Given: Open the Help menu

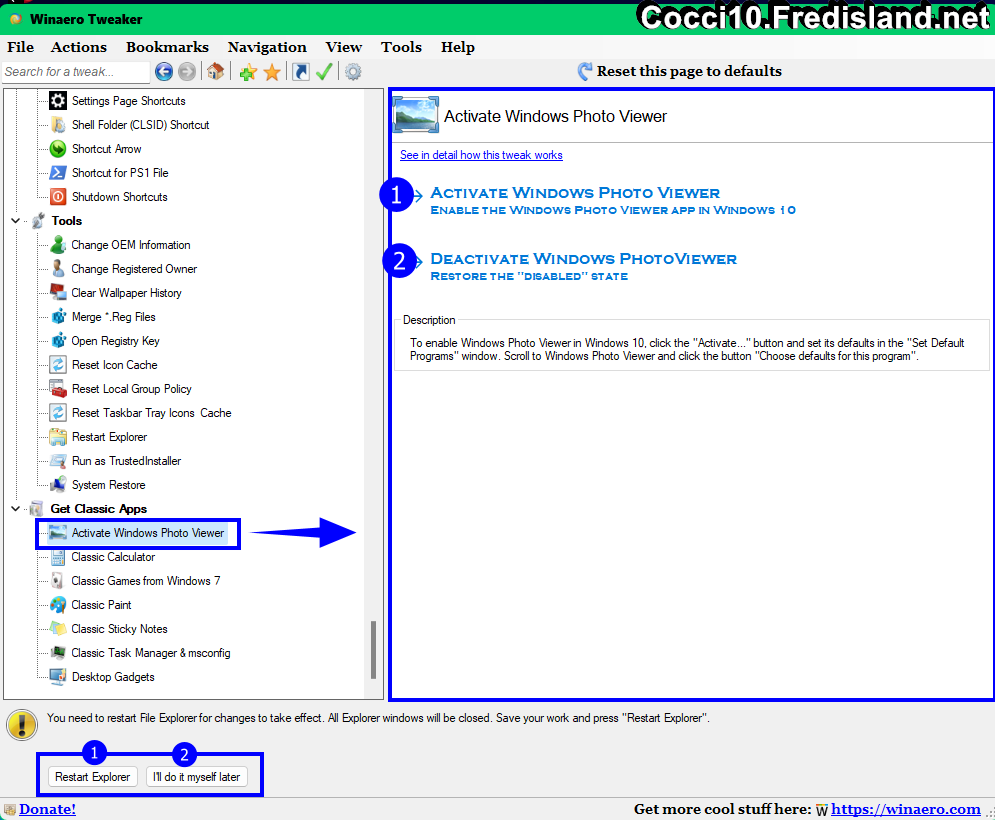Looking at the screenshot, I should pyautogui.click(x=458, y=47).
